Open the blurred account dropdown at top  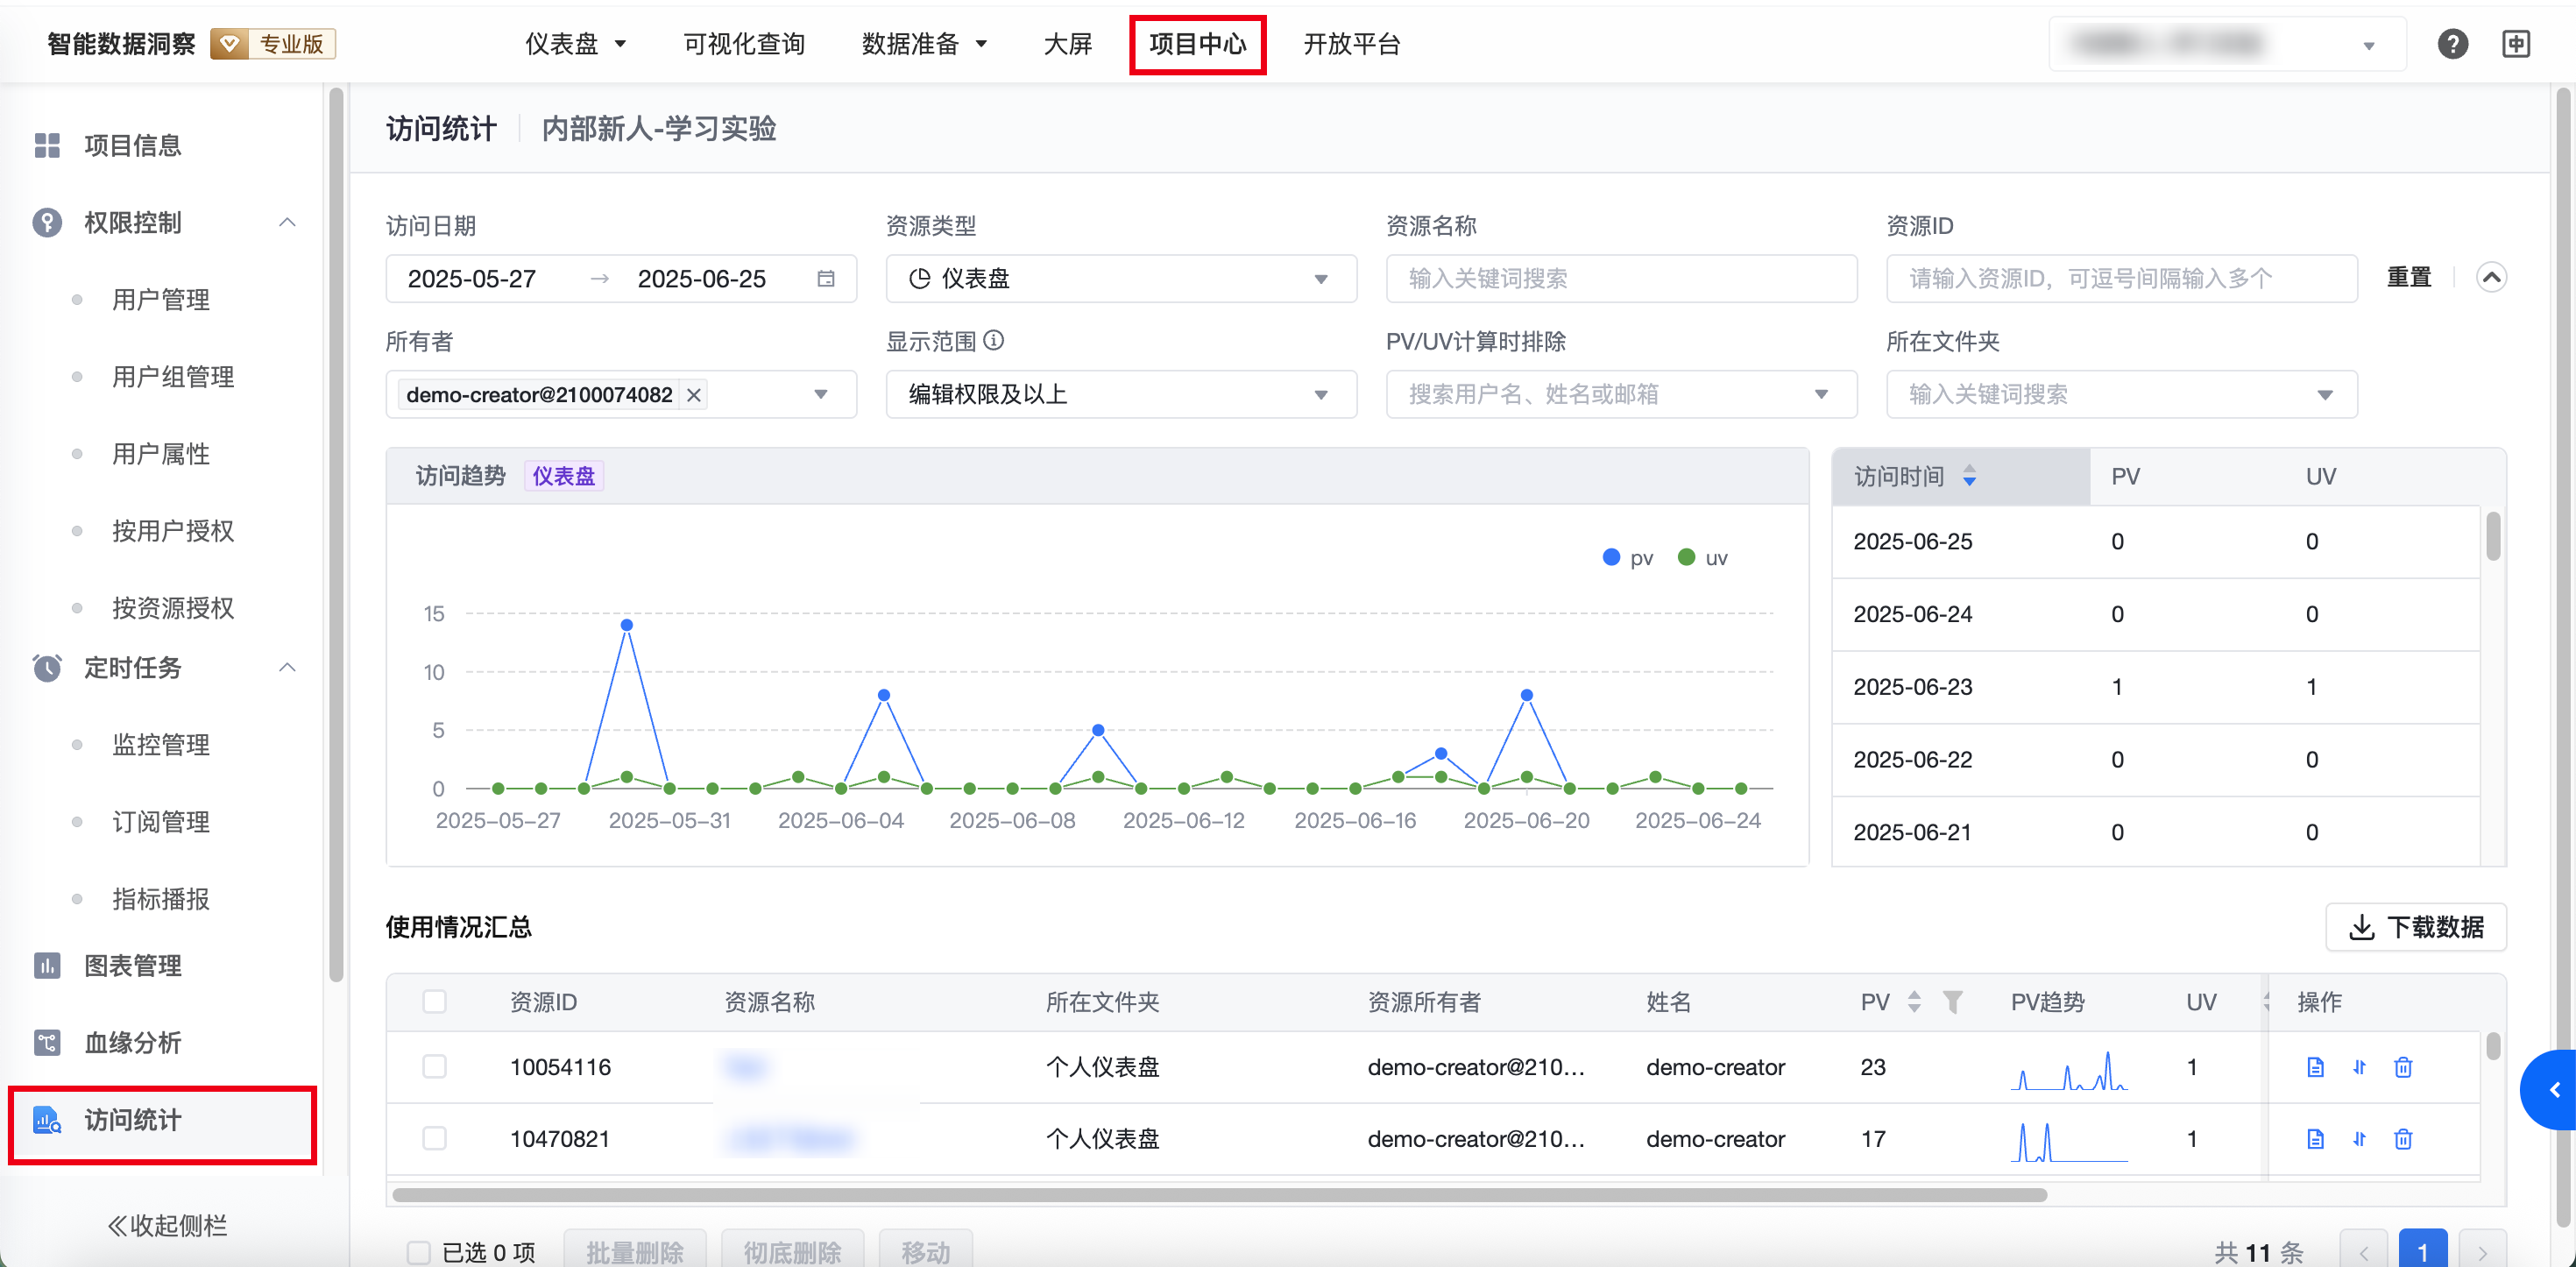coord(2227,44)
